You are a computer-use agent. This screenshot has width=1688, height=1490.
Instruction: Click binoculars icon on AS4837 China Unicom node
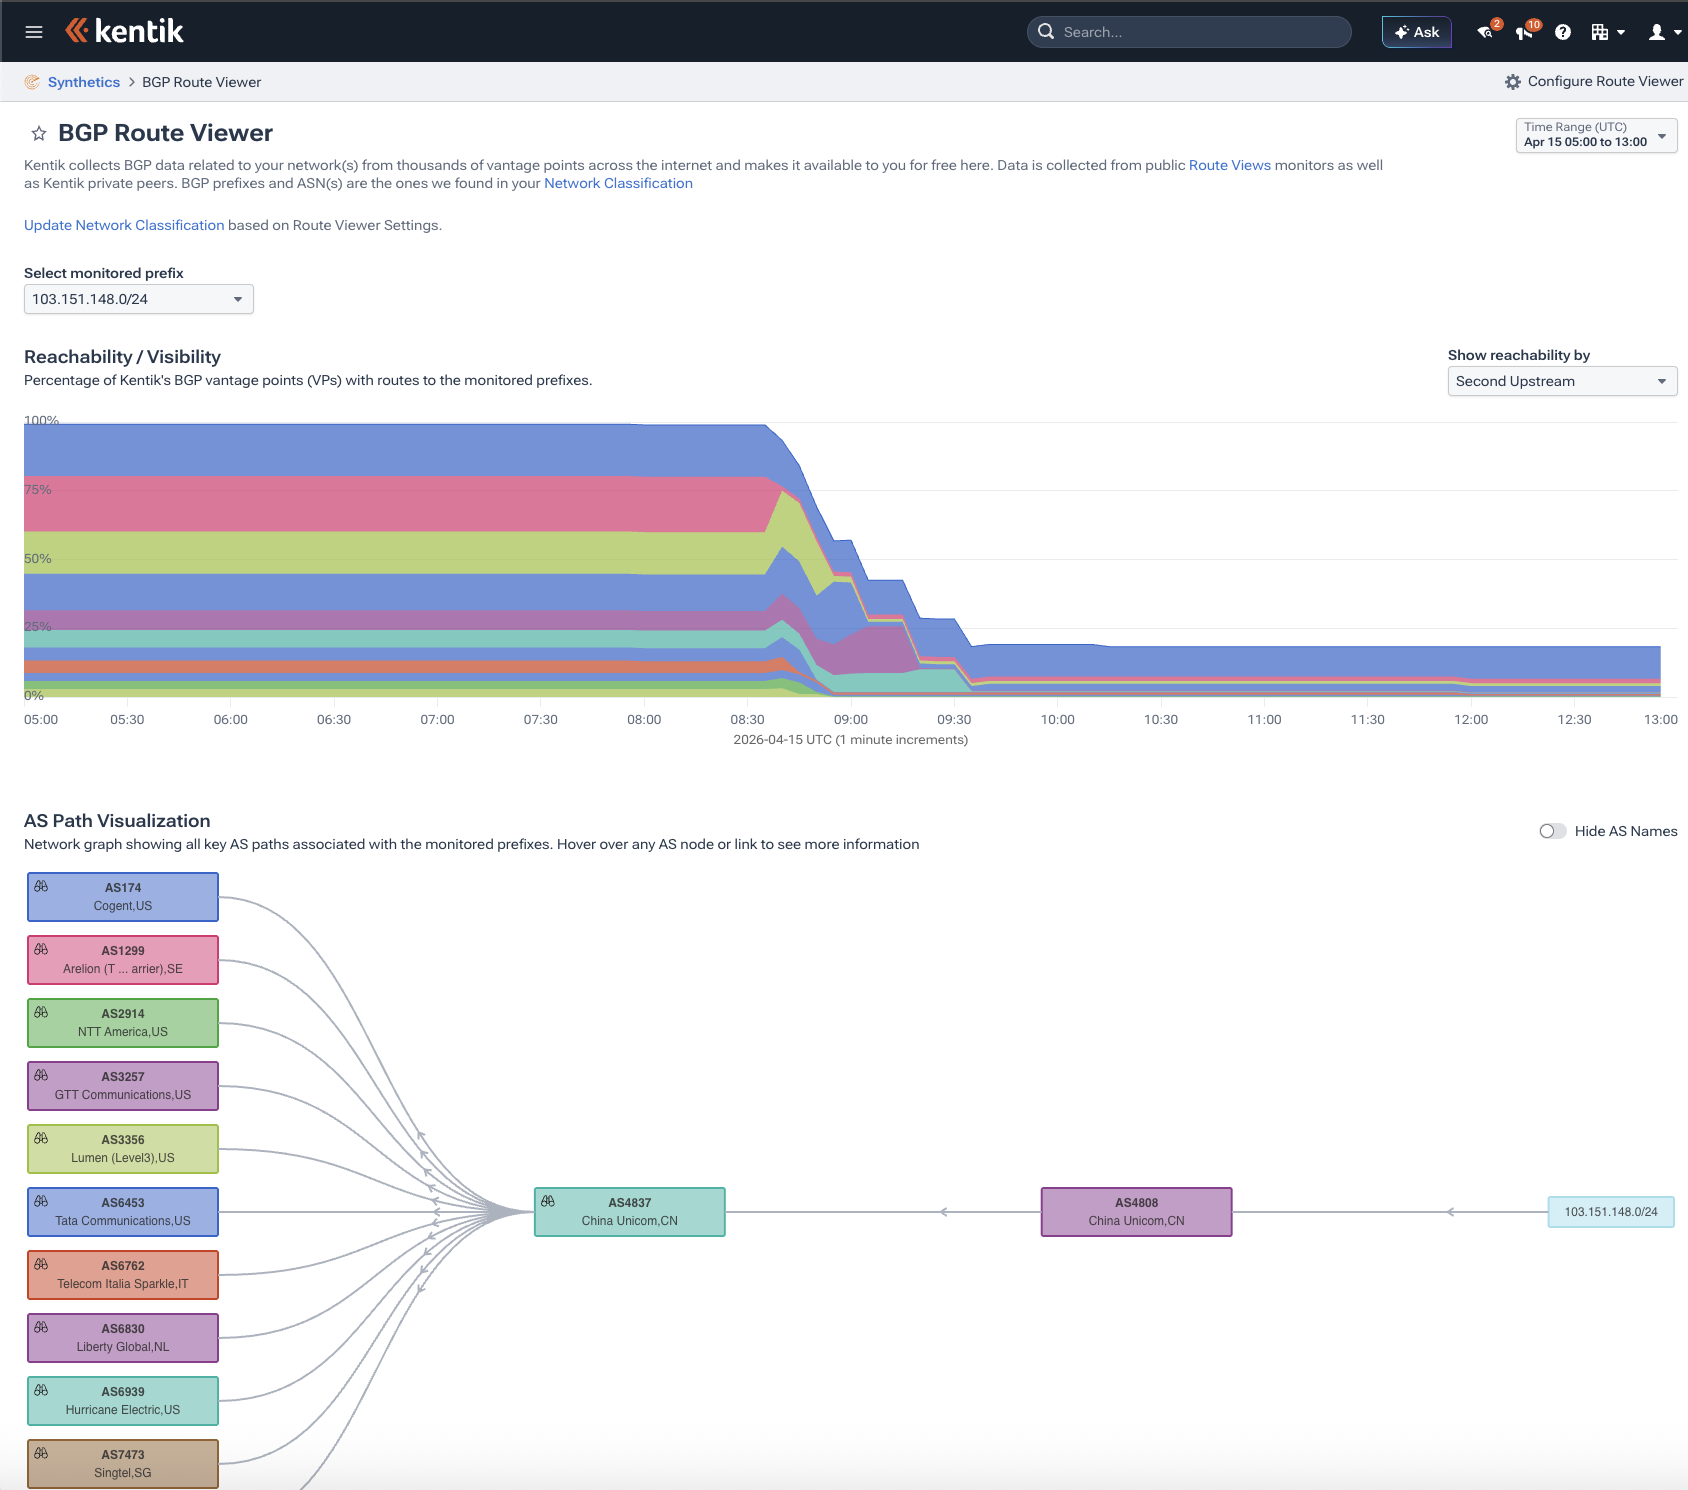pyautogui.click(x=548, y=1201)
